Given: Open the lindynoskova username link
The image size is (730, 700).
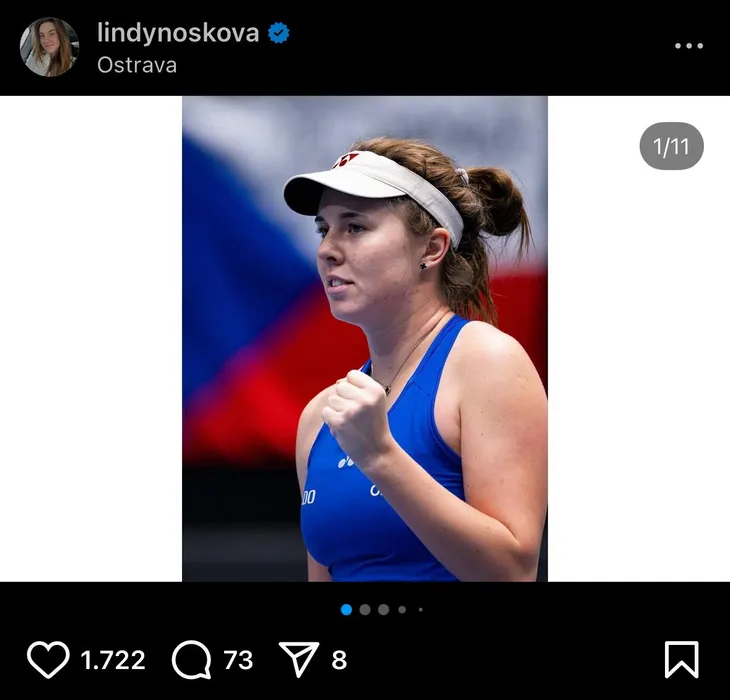Looking at the screenshot, I should (178, 33).
